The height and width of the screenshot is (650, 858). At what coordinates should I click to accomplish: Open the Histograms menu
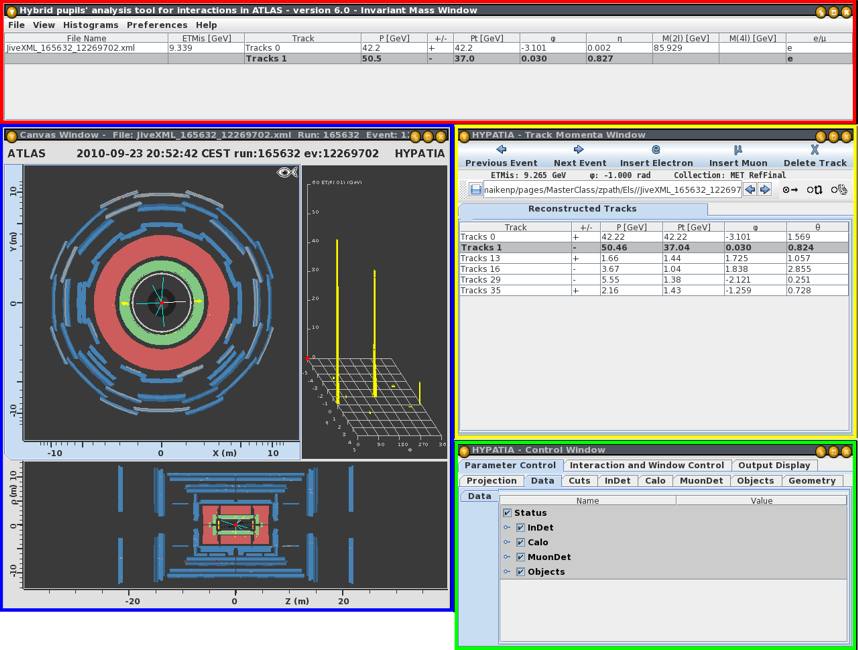[90, 25]
